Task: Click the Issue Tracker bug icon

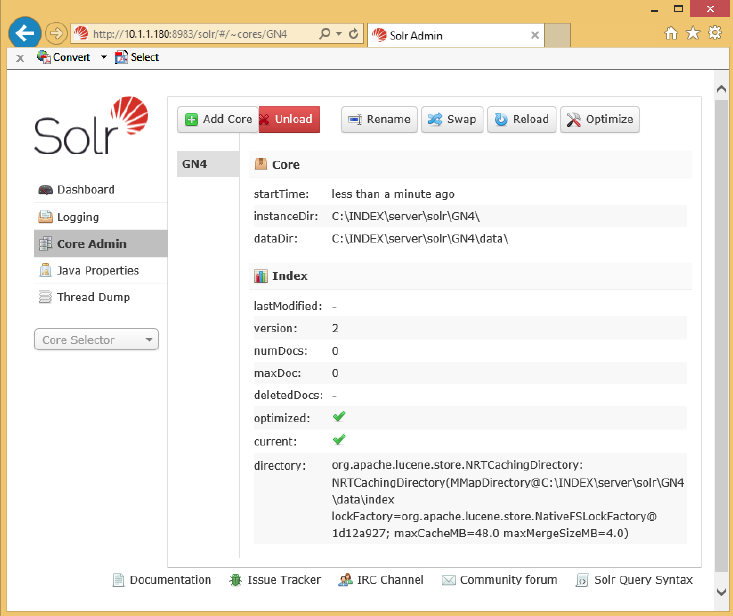Action: pyautogui.click(x=235, y=580)
